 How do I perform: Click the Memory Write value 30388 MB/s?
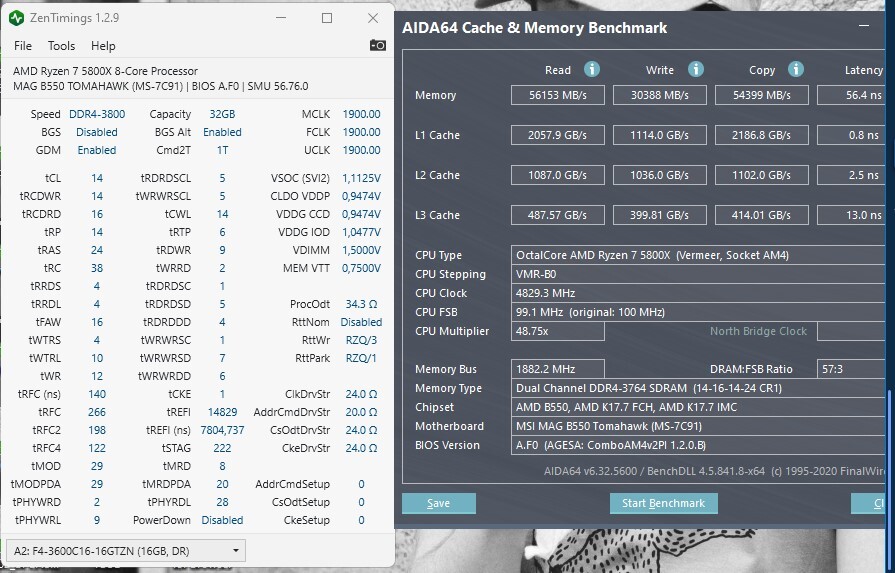coord(660,95)
